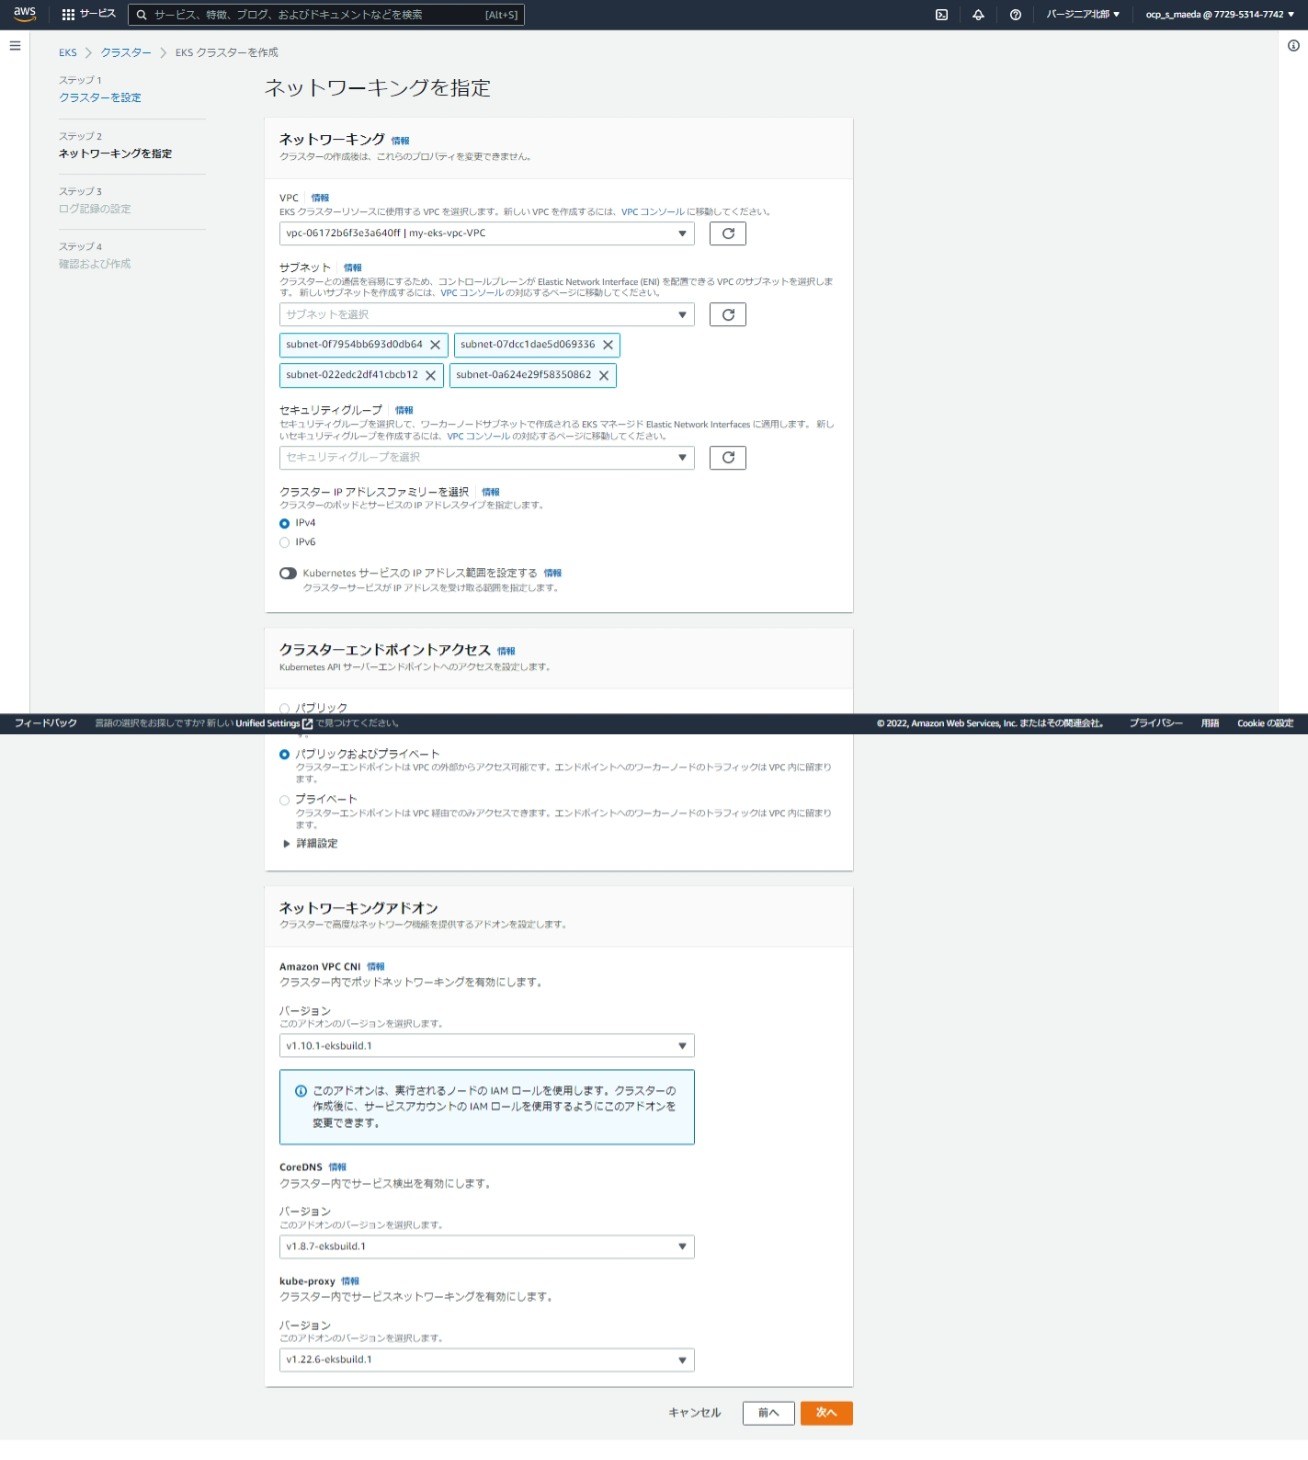The image size is (1308, 1460).
Task: Click EKS breadcrumb link
Action: point(68,53)
